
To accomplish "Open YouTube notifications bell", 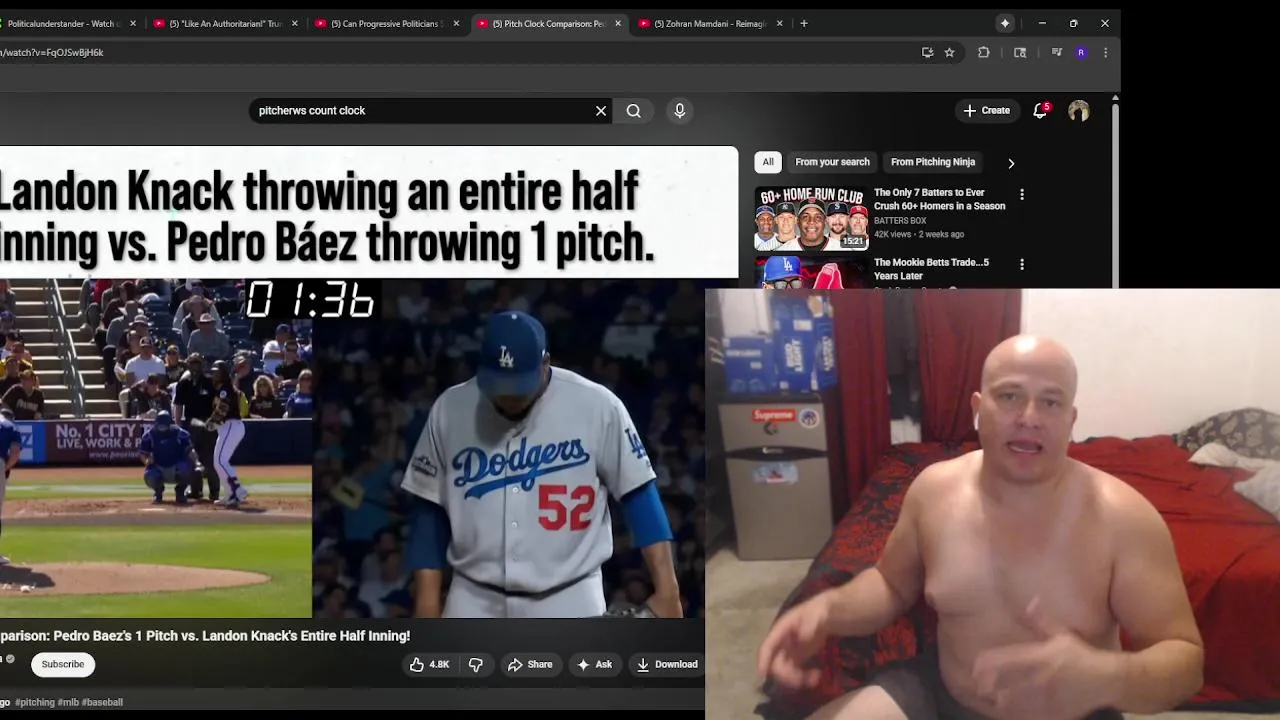I will pyautogui.click(x=1040, y=111).
